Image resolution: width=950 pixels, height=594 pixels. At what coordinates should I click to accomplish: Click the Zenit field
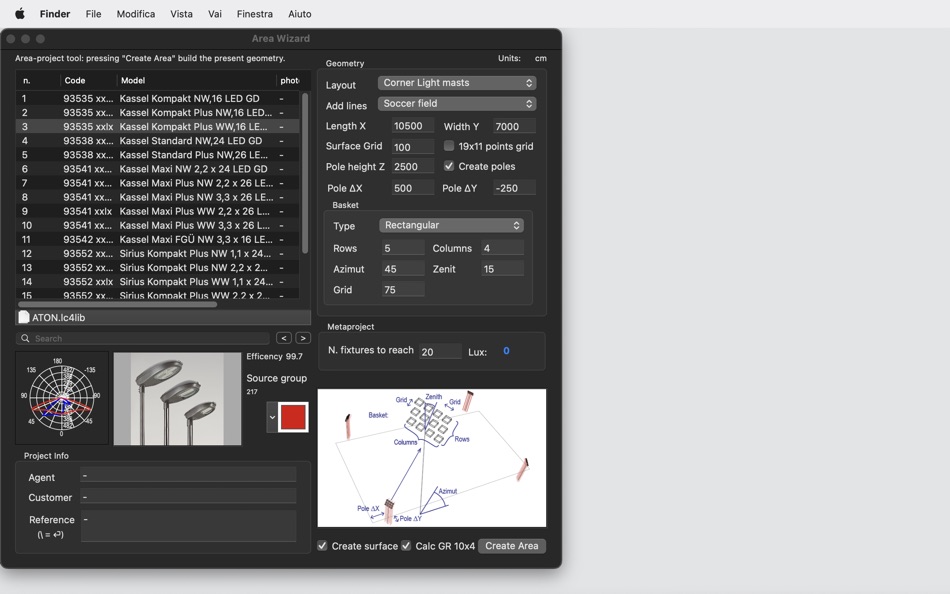(x=502, y=269)
